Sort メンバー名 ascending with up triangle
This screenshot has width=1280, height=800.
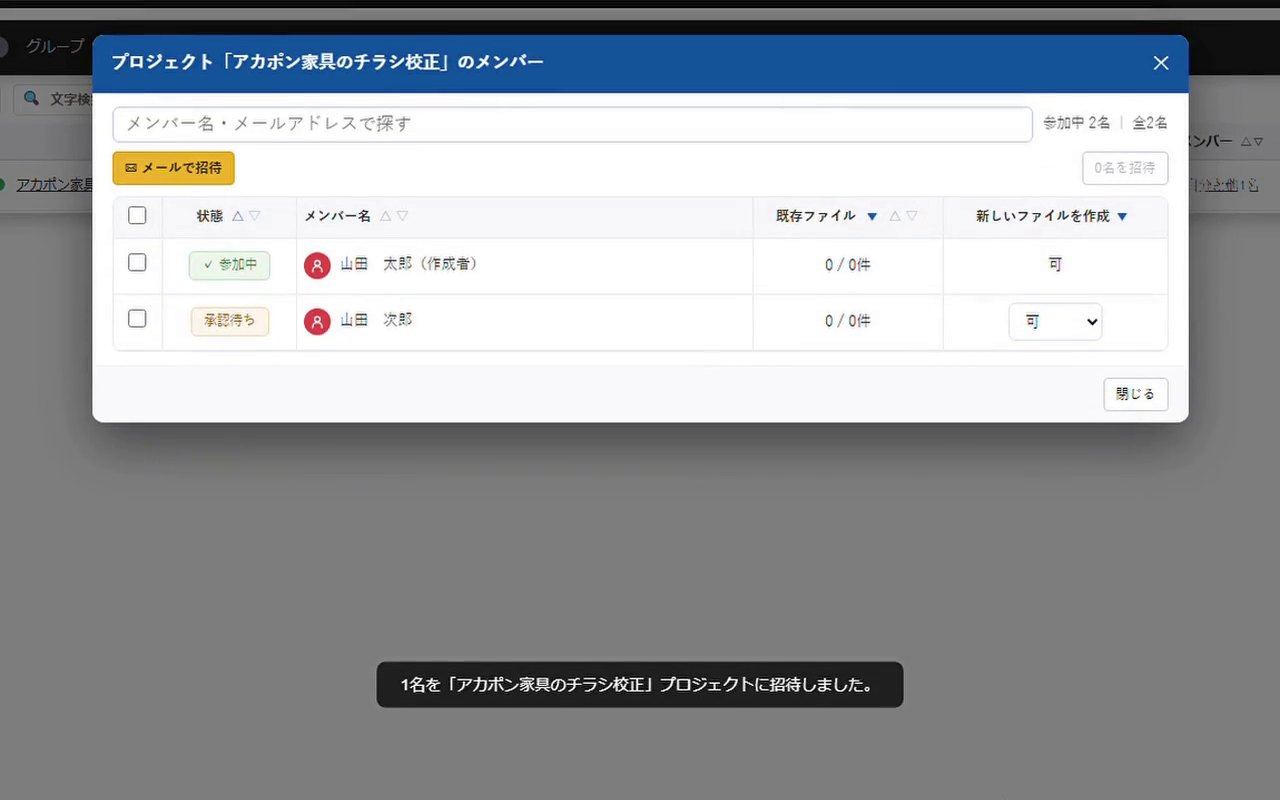(386, 216)
